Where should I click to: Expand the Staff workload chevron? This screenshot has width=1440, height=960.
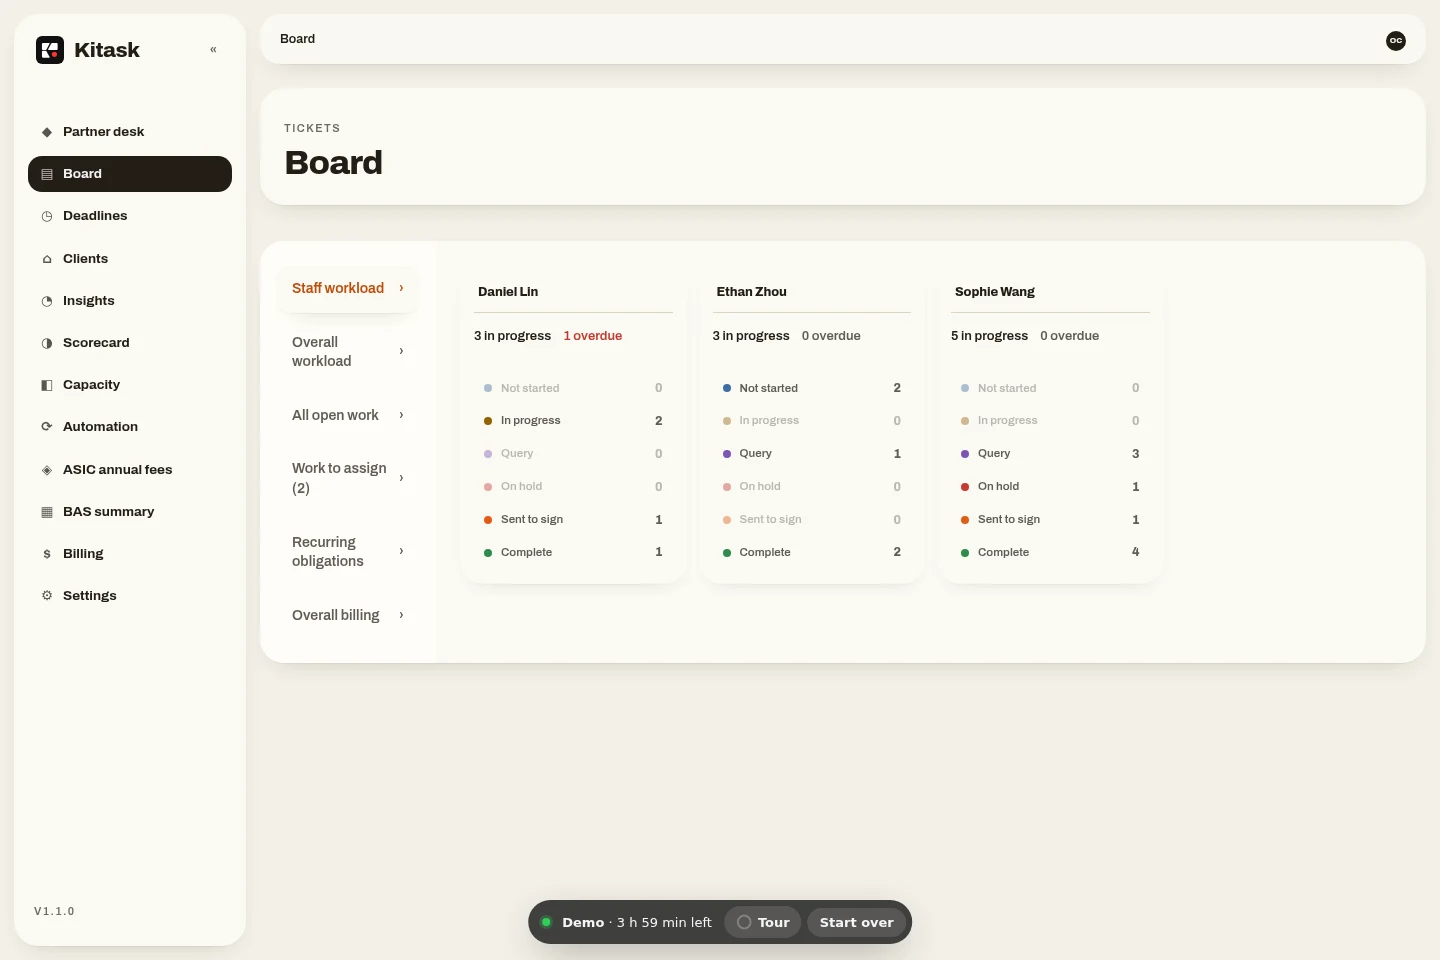[x=402, y=288]
